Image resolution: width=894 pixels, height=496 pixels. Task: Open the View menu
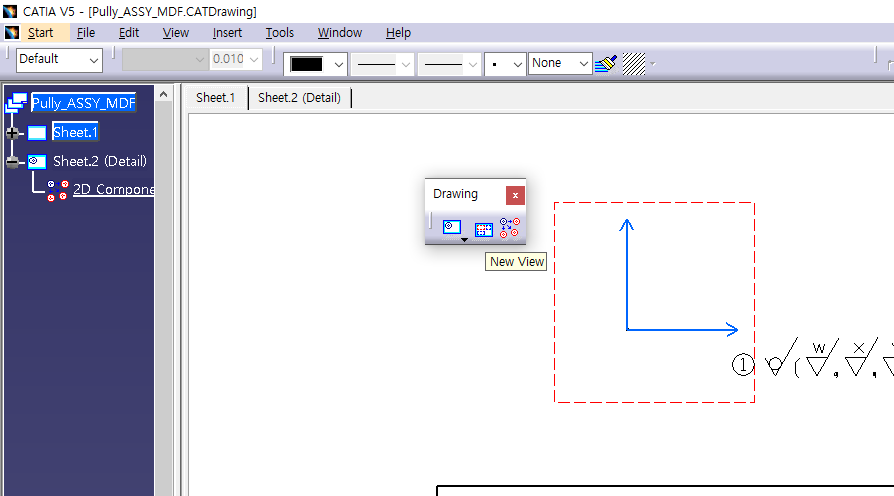pos(176,33)
